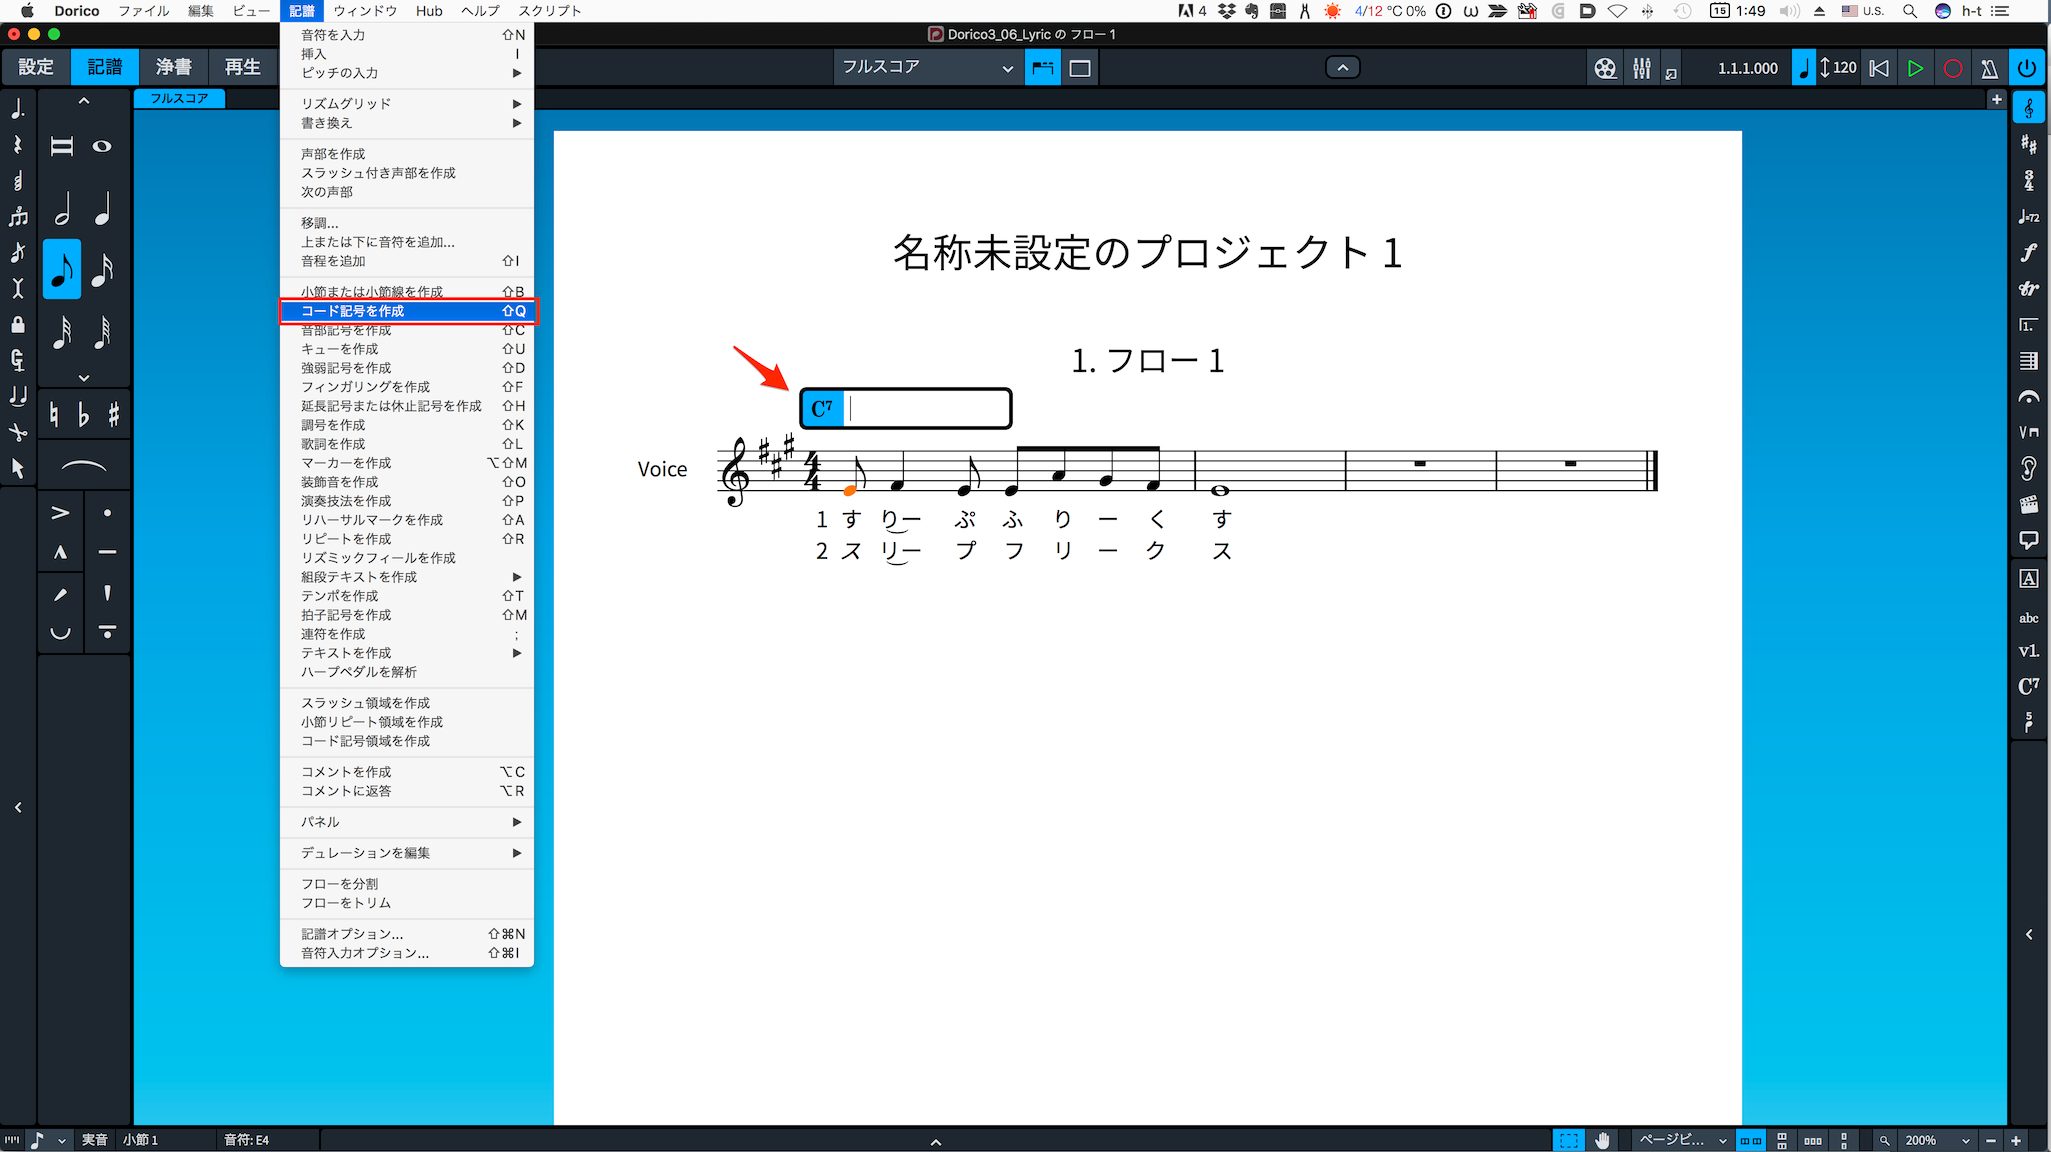Open the ファイル menu

click(x=144, y=11)
